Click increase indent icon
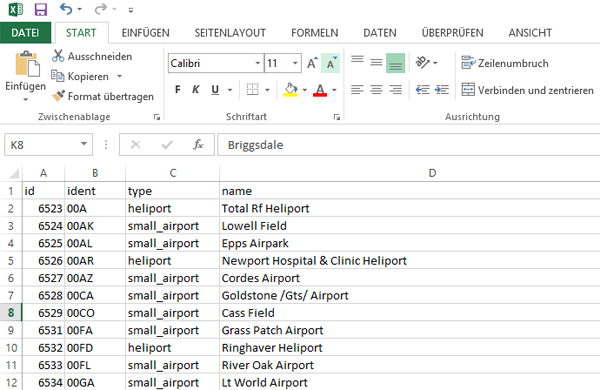This screenshot has height=390, width=600. (442, 90)
